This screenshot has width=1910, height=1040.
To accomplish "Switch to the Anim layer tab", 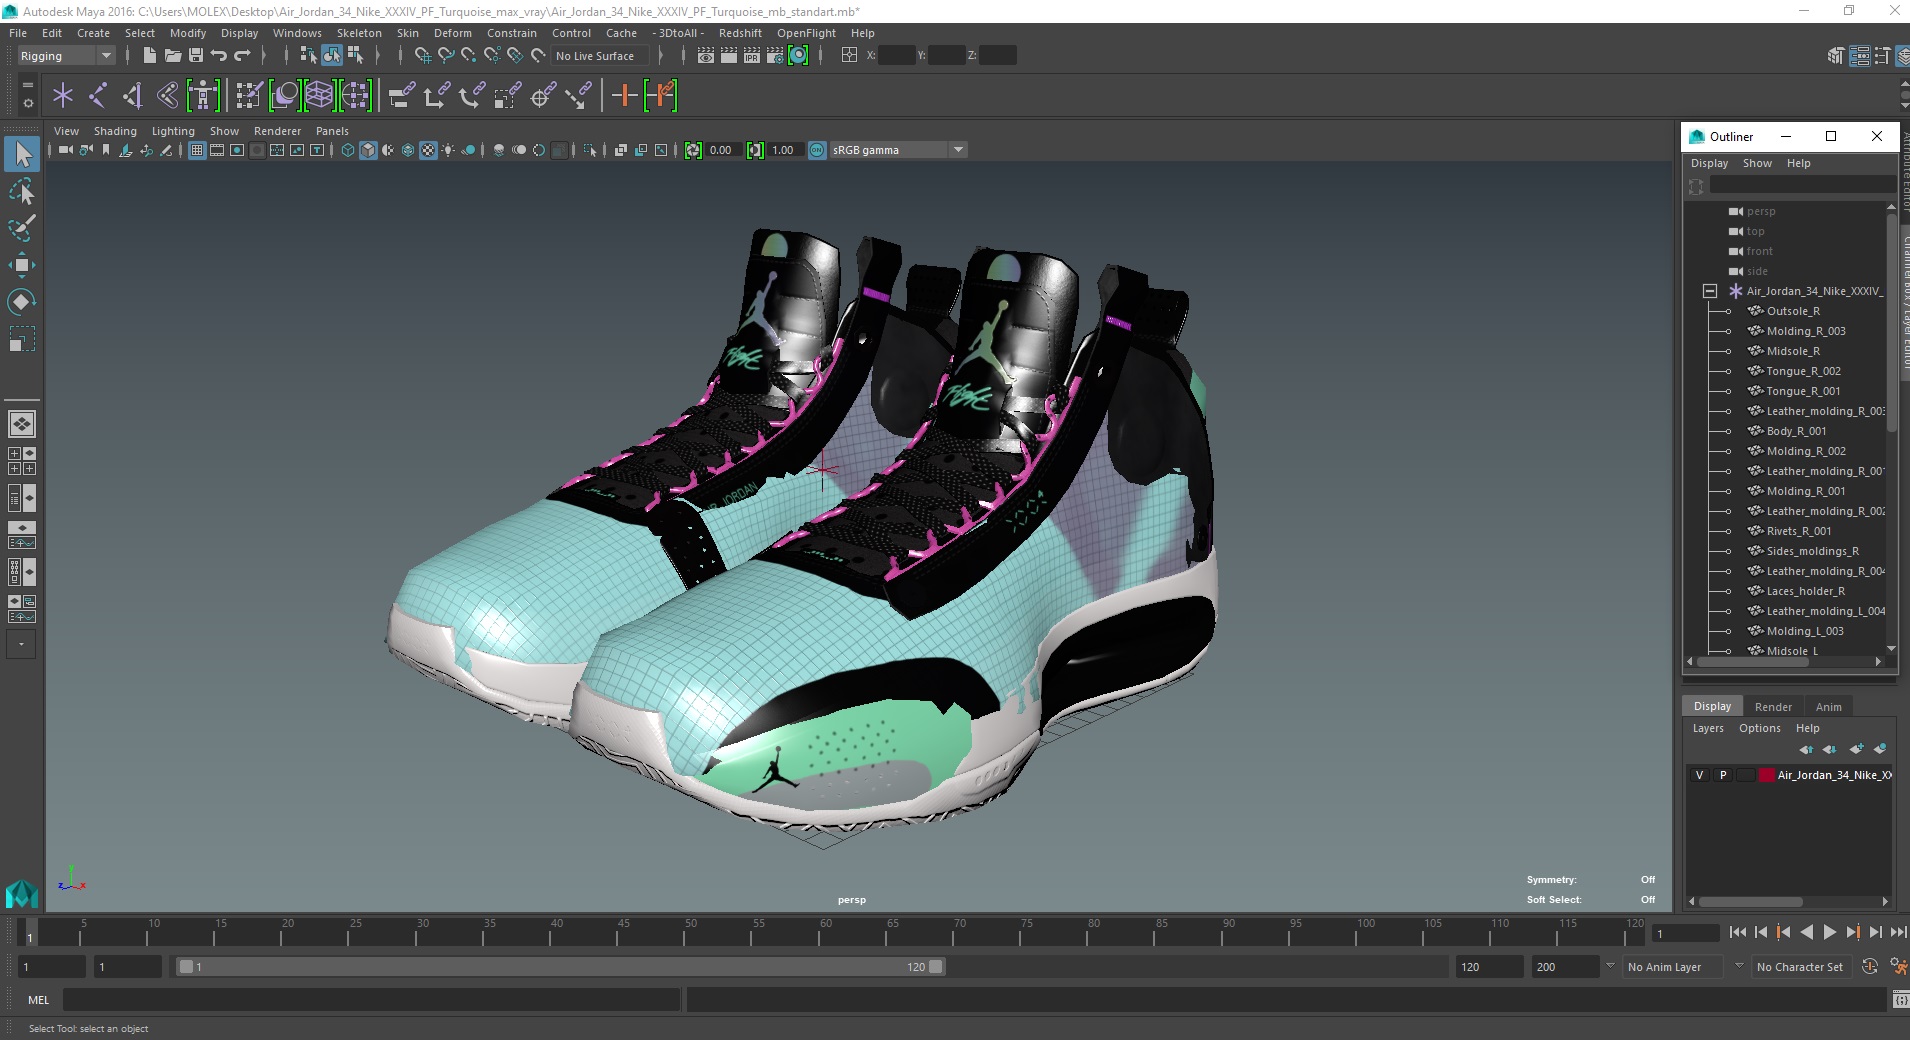I will (x=1829, y=706).
